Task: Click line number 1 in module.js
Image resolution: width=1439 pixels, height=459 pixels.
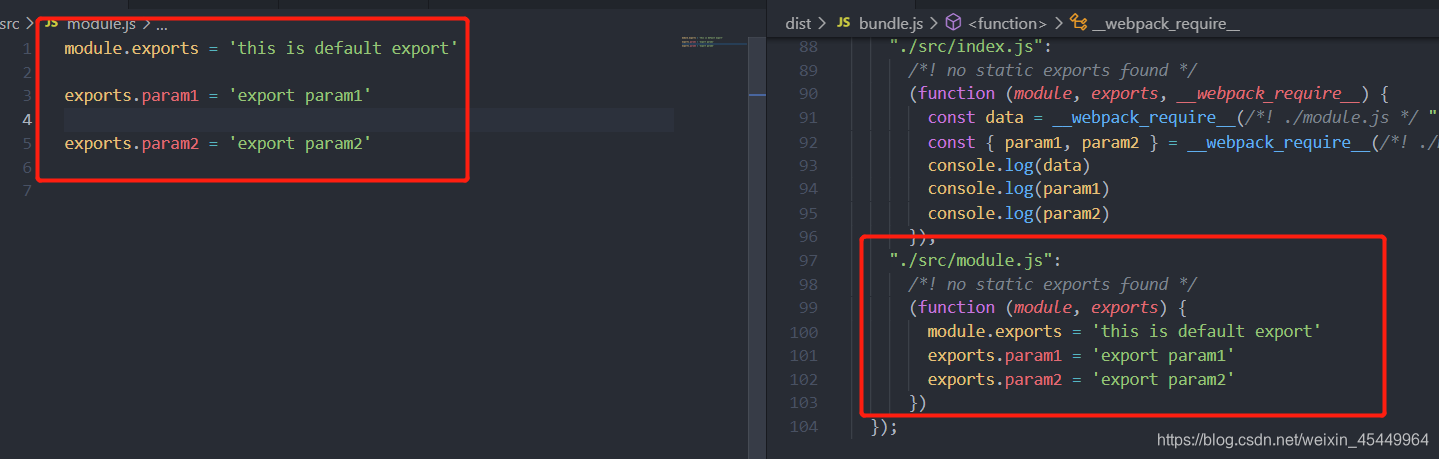Action: 26,48
